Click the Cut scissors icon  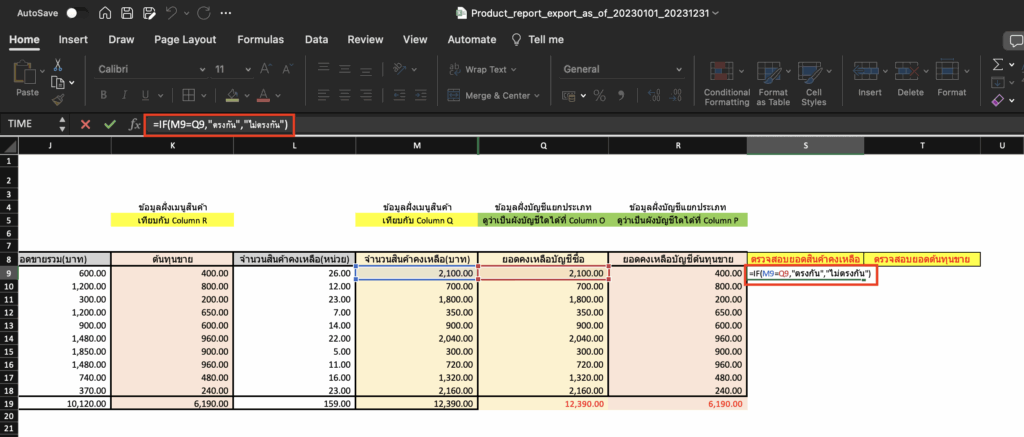57,64
